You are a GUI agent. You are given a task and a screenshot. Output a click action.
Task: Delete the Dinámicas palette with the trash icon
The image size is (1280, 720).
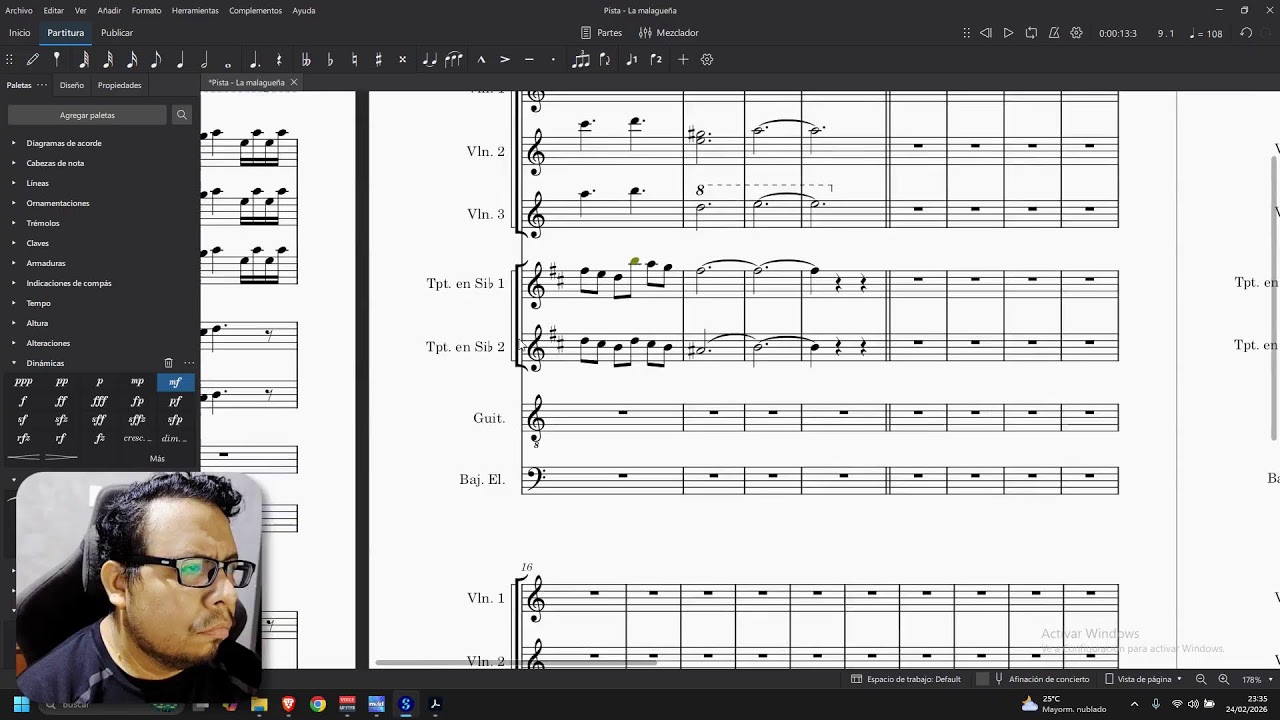point(168,363)
